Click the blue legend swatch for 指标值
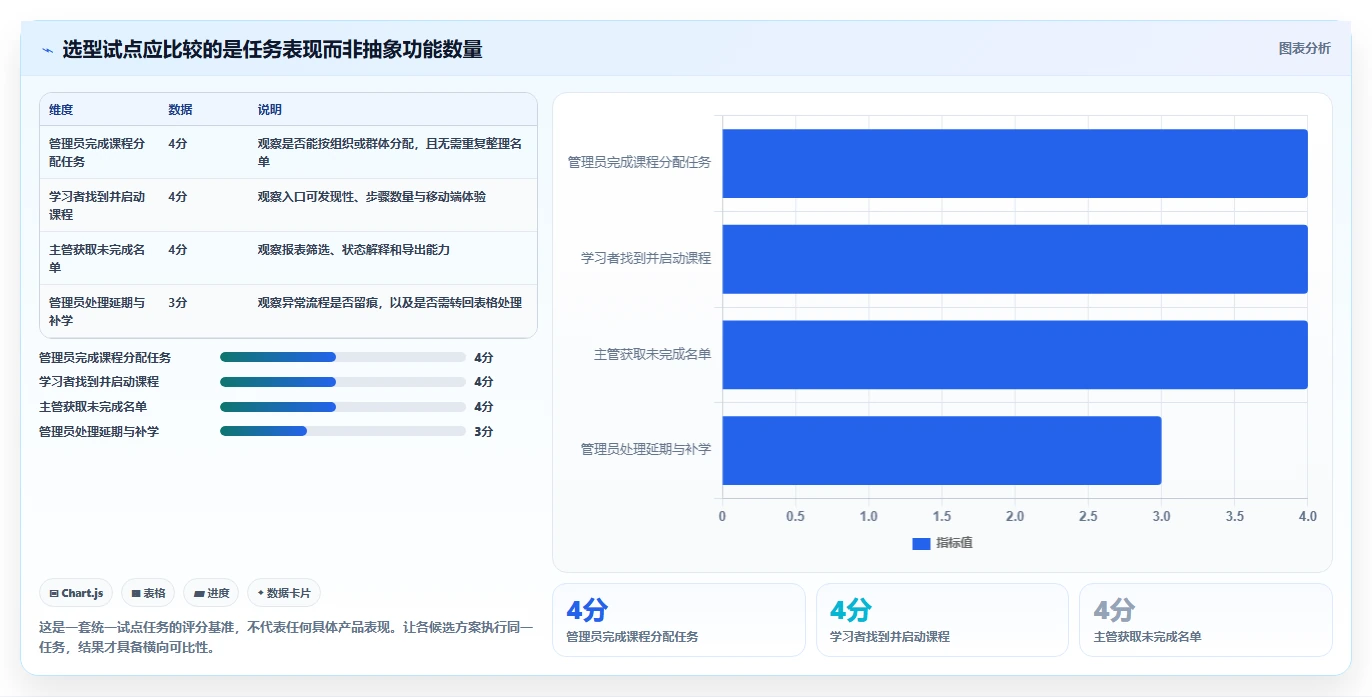Viewport: 1372px width, 697px height. pyautogui.click(x=921, y=543)
